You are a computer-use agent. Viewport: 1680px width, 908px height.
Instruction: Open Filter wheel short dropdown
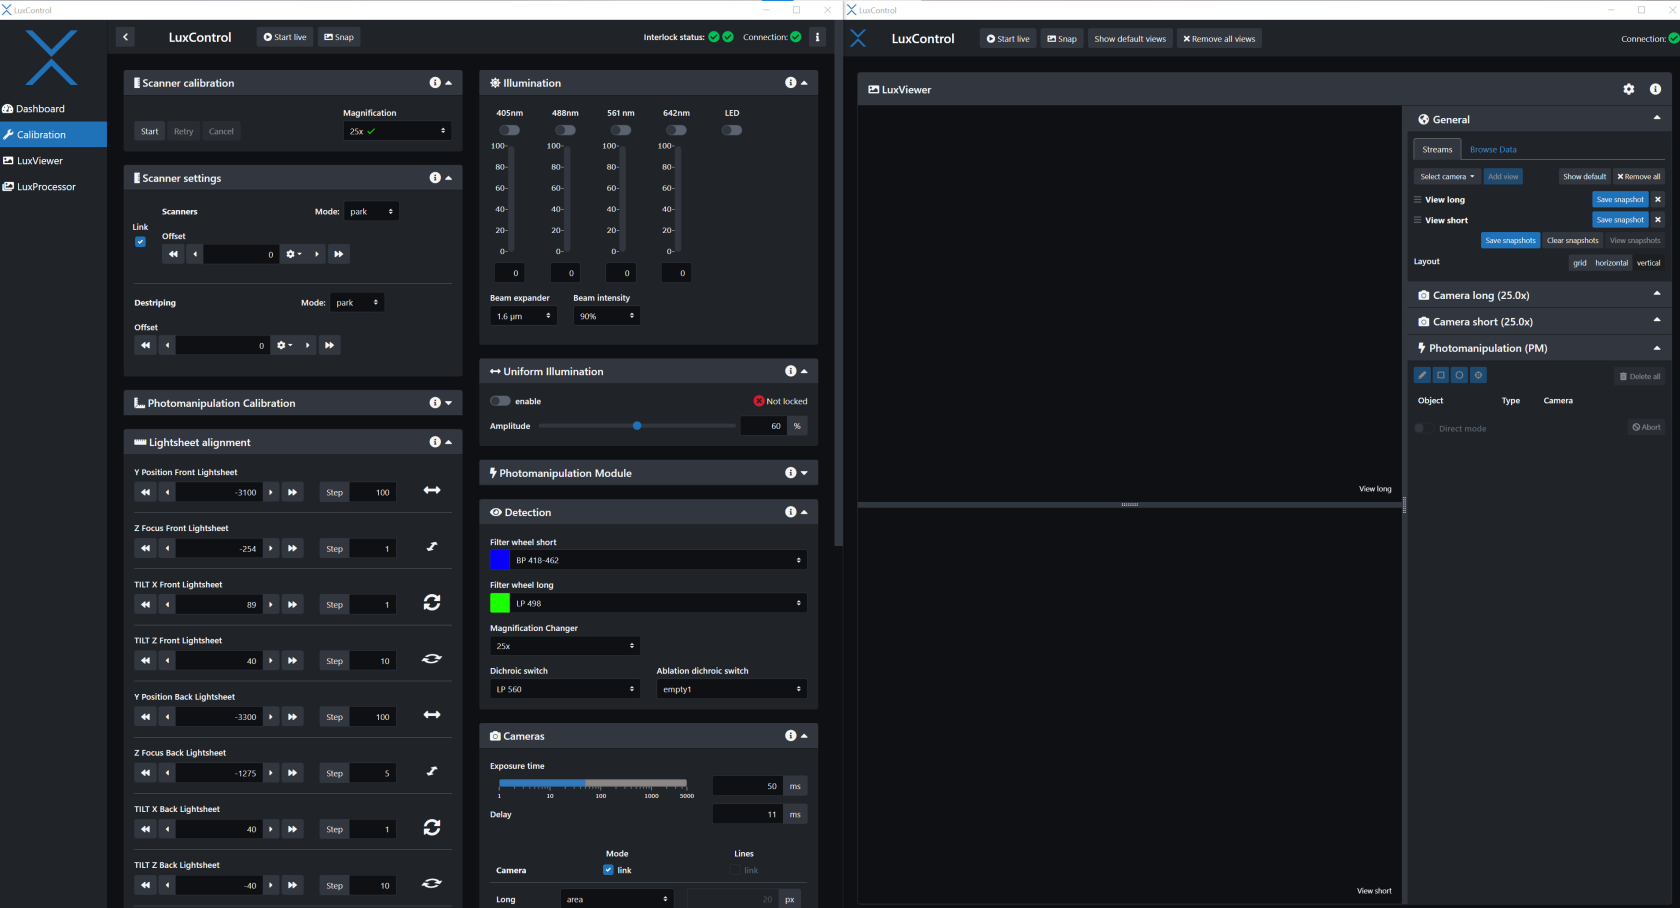658,560
